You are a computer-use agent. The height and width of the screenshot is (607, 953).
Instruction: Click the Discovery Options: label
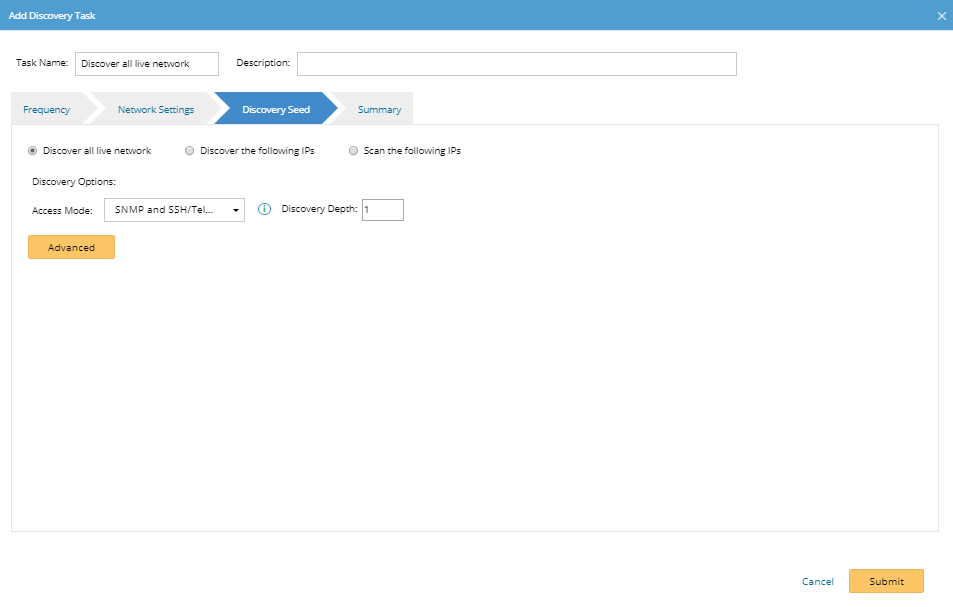74,182
